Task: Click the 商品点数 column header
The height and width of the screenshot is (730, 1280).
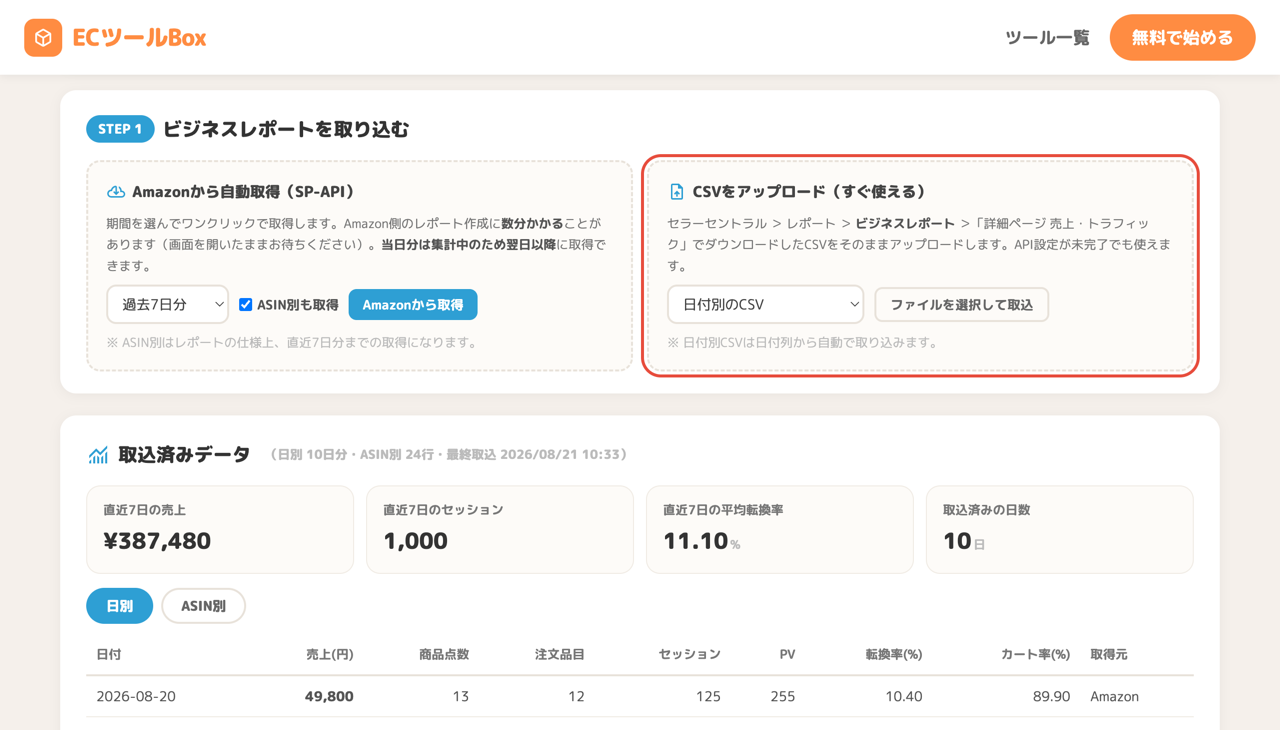Action: tap(444, 654)
